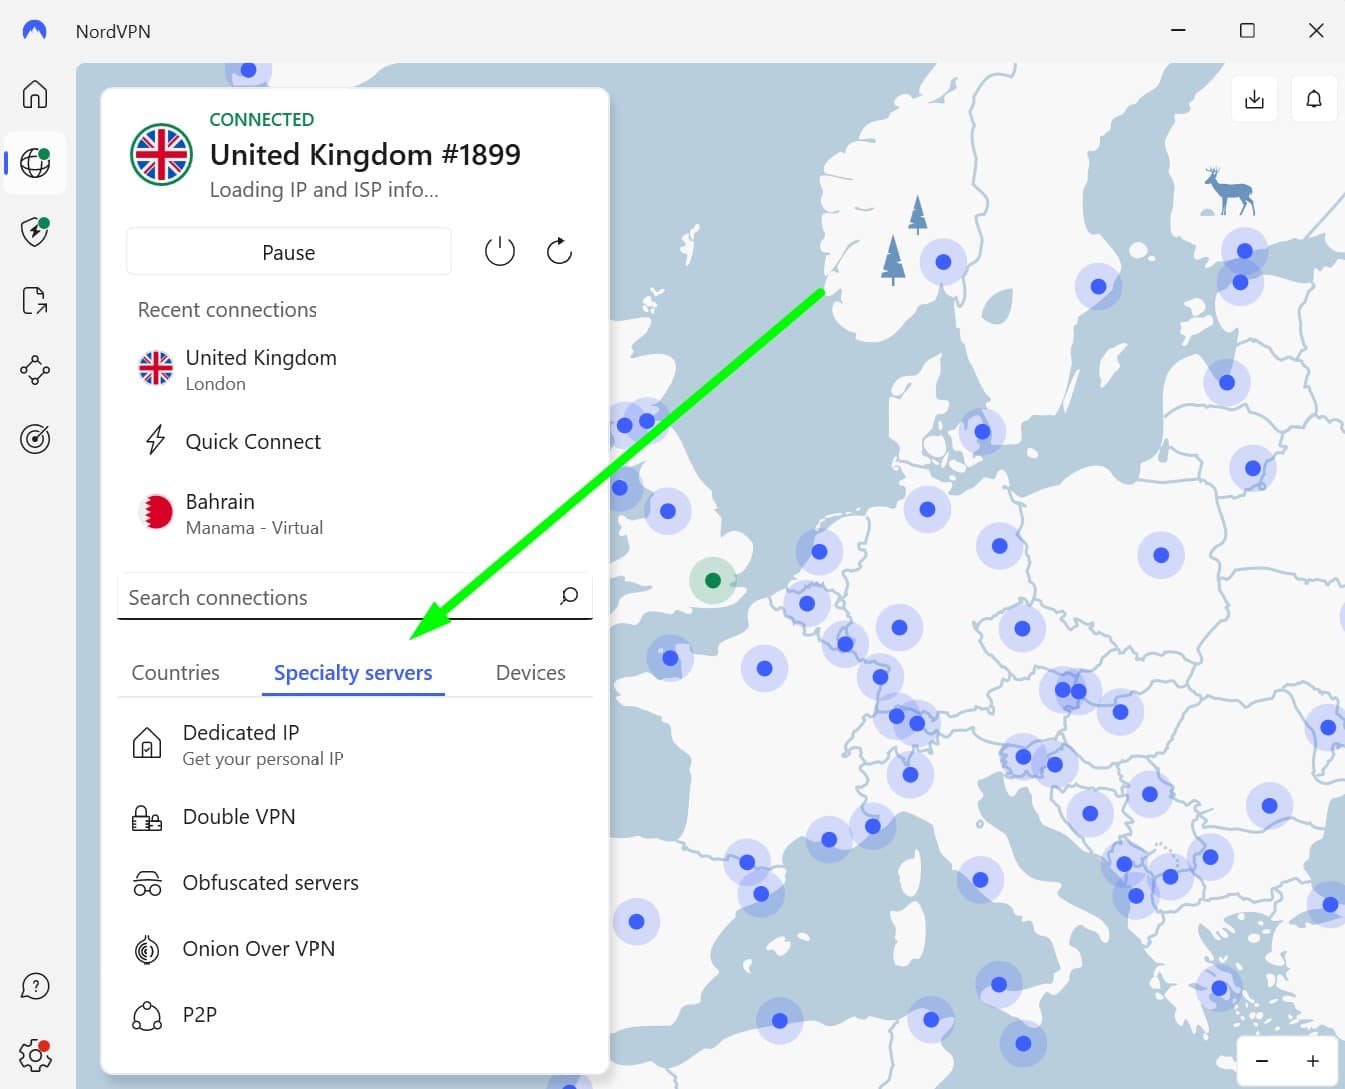
Task: Minimize the NordVPN window
Action: [x=1178, y=31]
